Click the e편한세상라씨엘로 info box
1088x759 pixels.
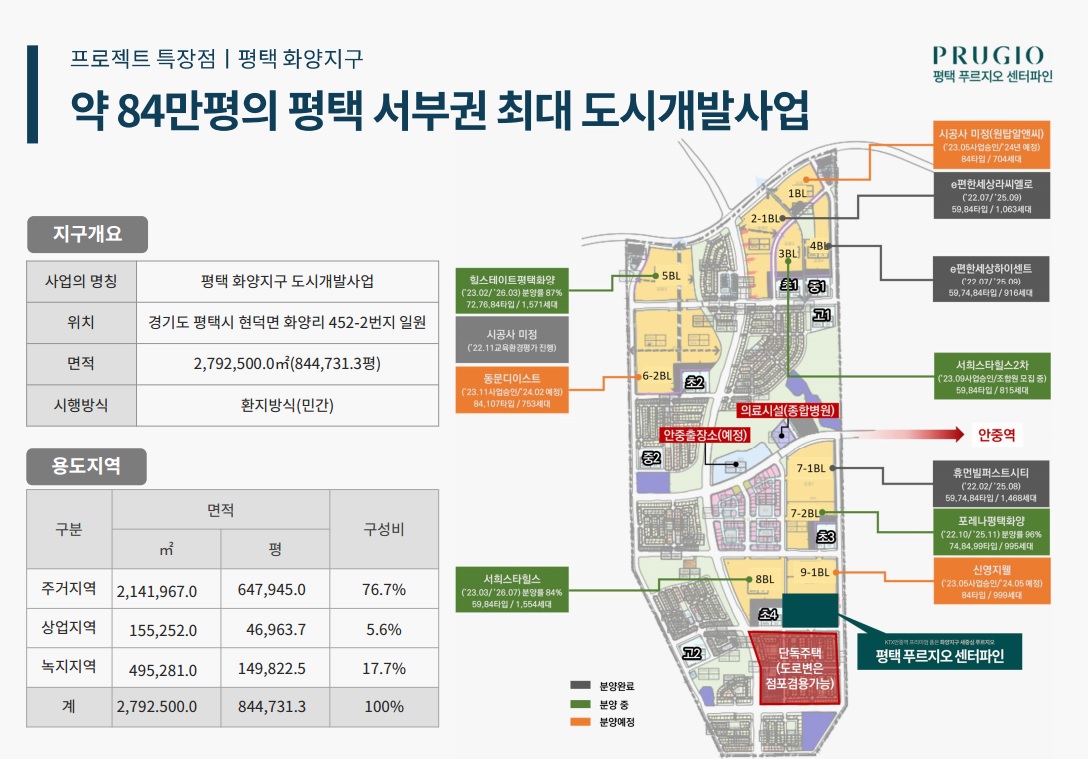pyautogui.click(x=992, y=196)
